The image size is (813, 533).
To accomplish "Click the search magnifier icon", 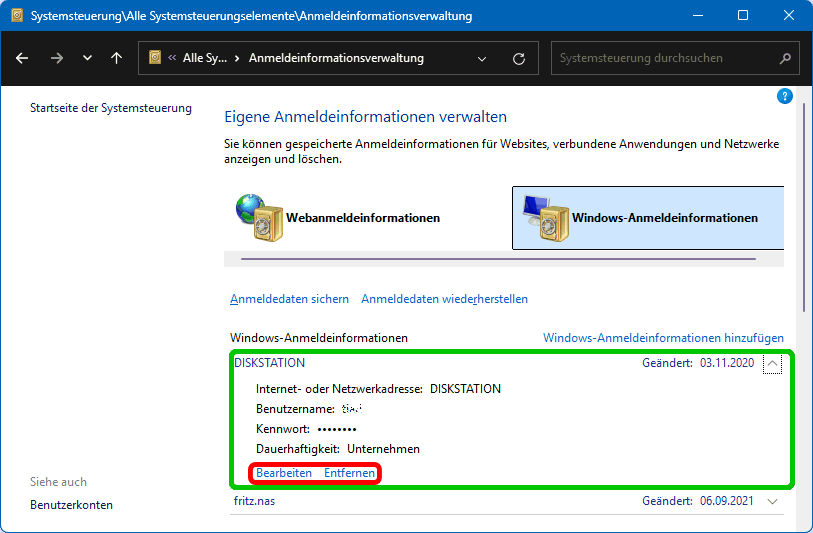I will 785,58.
